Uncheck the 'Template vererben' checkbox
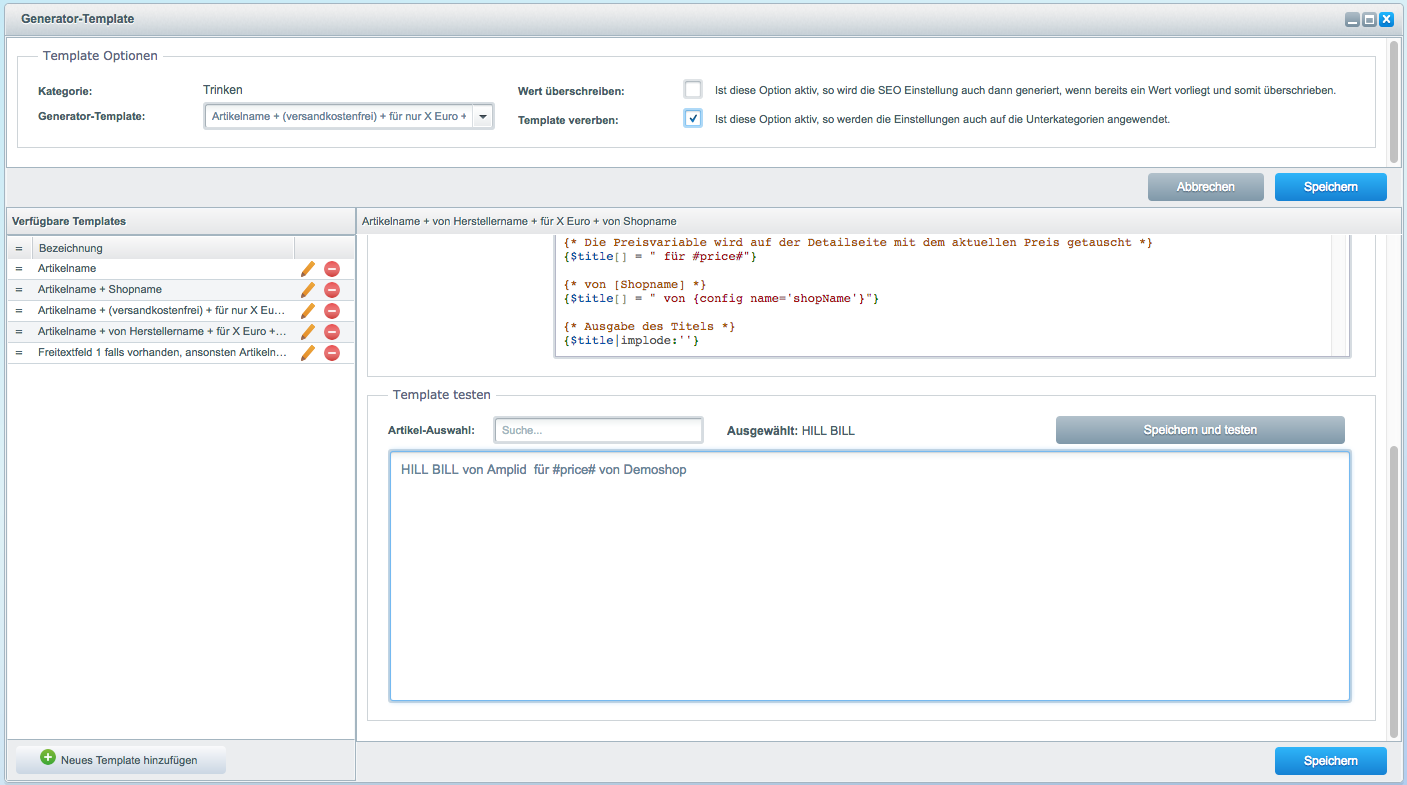This screenshot has width=1407, height=785. click(693, 118)
